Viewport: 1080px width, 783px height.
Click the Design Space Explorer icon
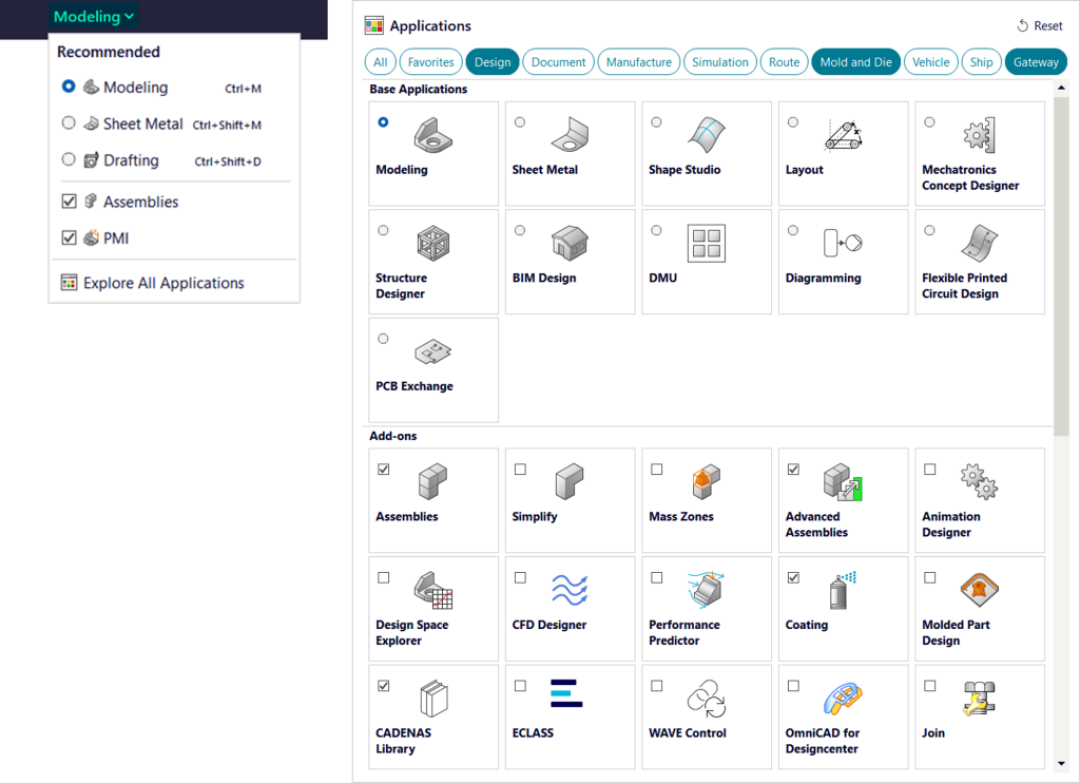click(433, 590)
